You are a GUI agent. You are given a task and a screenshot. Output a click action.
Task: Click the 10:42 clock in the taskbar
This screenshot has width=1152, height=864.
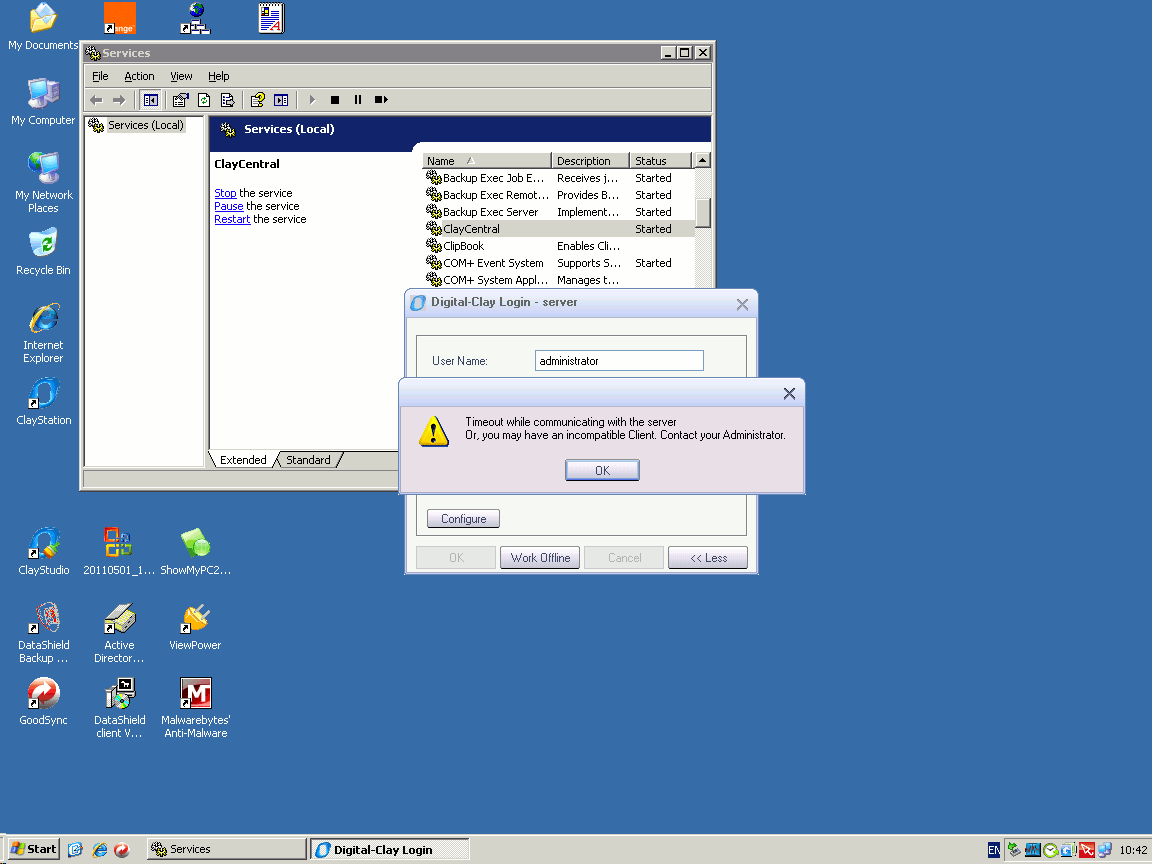tap(1133, 850)
